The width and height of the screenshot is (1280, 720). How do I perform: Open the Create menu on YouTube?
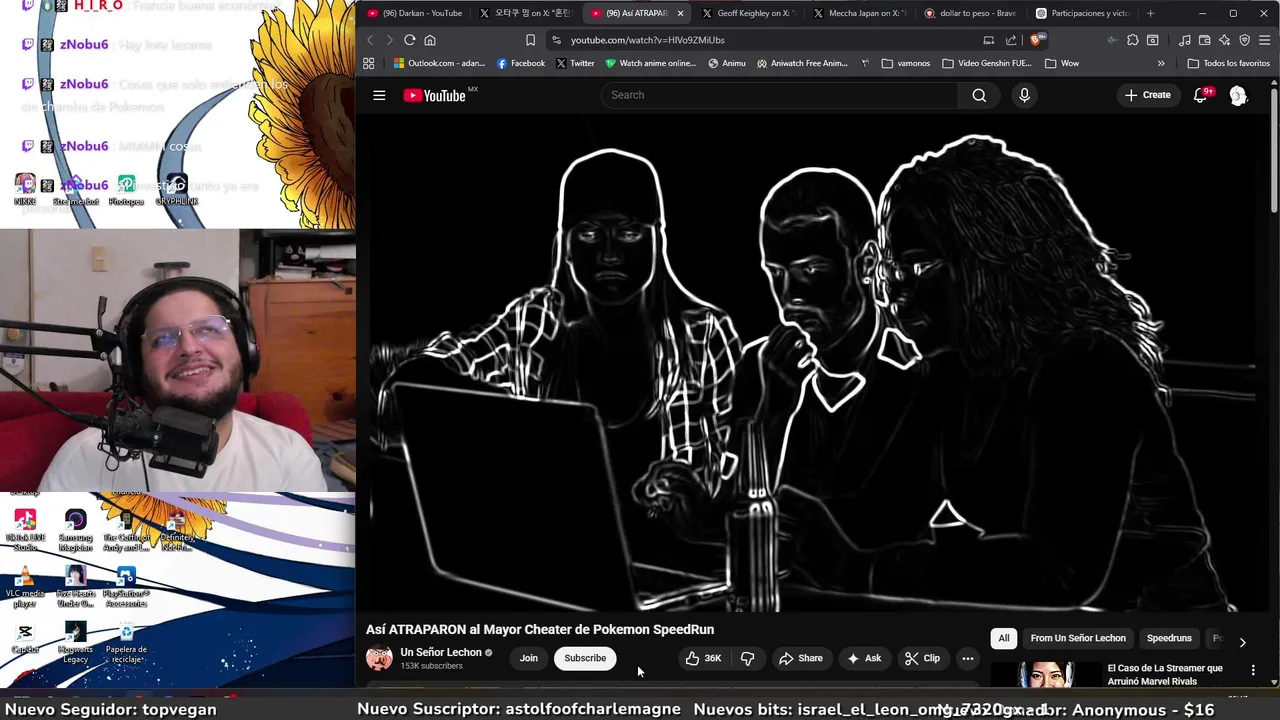point(1147,95)
